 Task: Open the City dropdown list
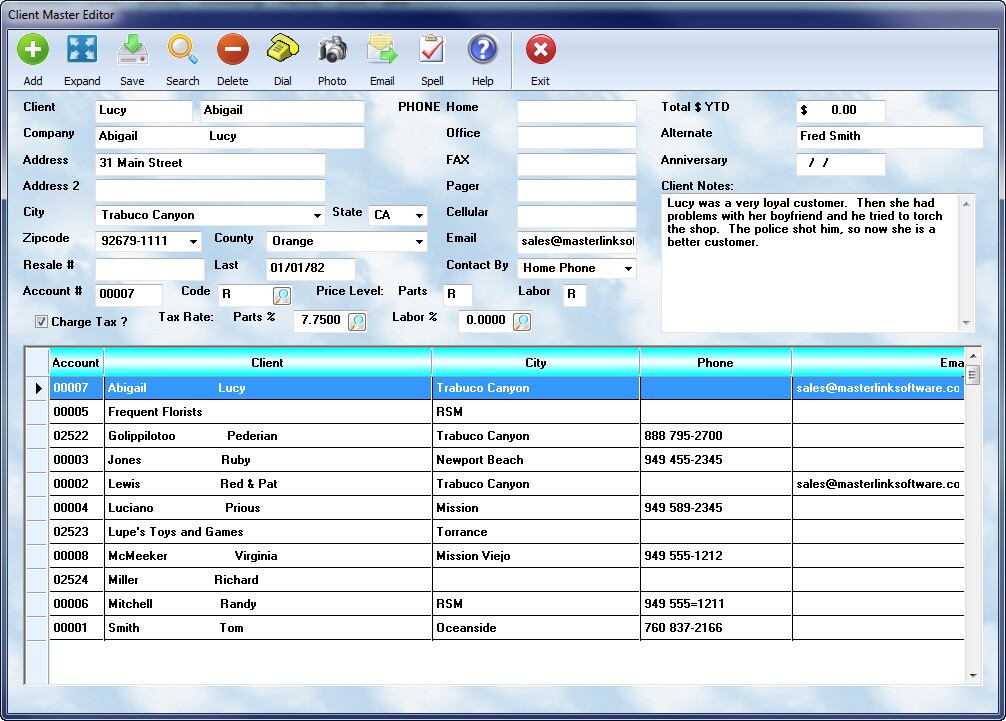coord(317,215)
